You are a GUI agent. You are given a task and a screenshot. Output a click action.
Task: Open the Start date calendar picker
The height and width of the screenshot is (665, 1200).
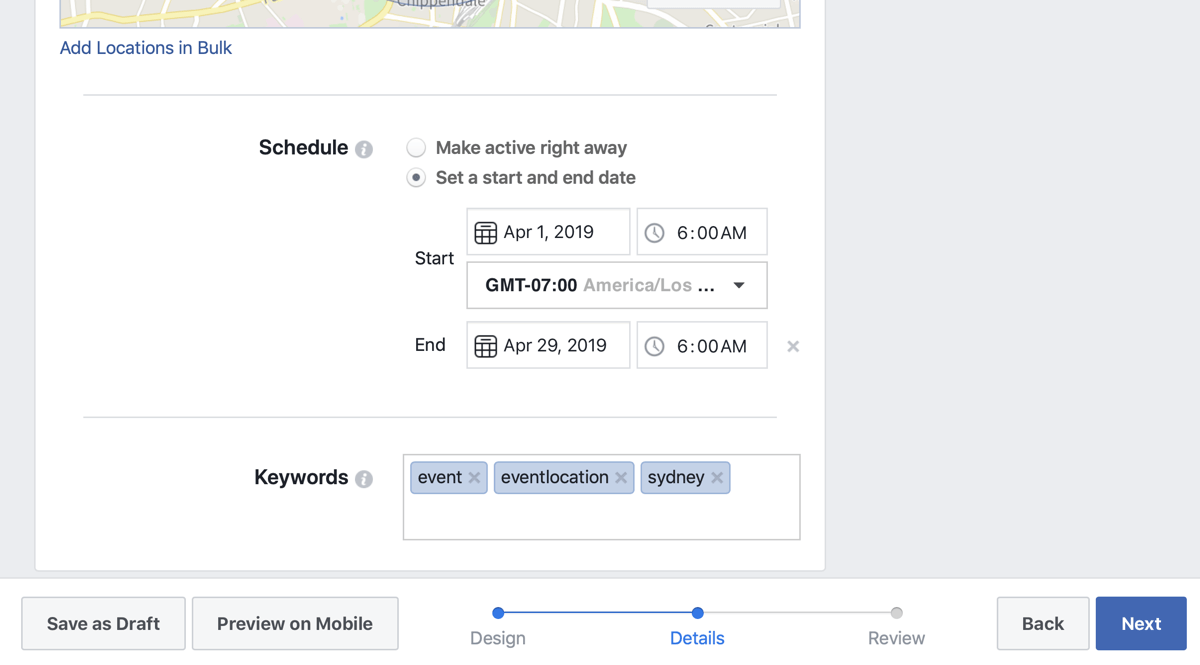[x=547, y=231]
